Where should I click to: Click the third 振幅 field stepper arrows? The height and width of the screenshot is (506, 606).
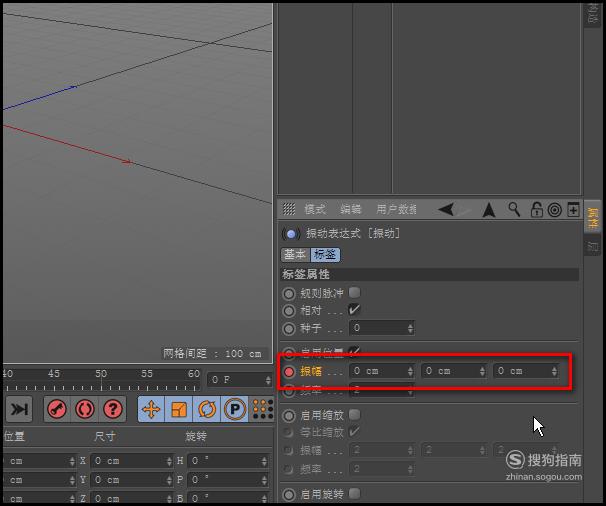click(554, 371)
